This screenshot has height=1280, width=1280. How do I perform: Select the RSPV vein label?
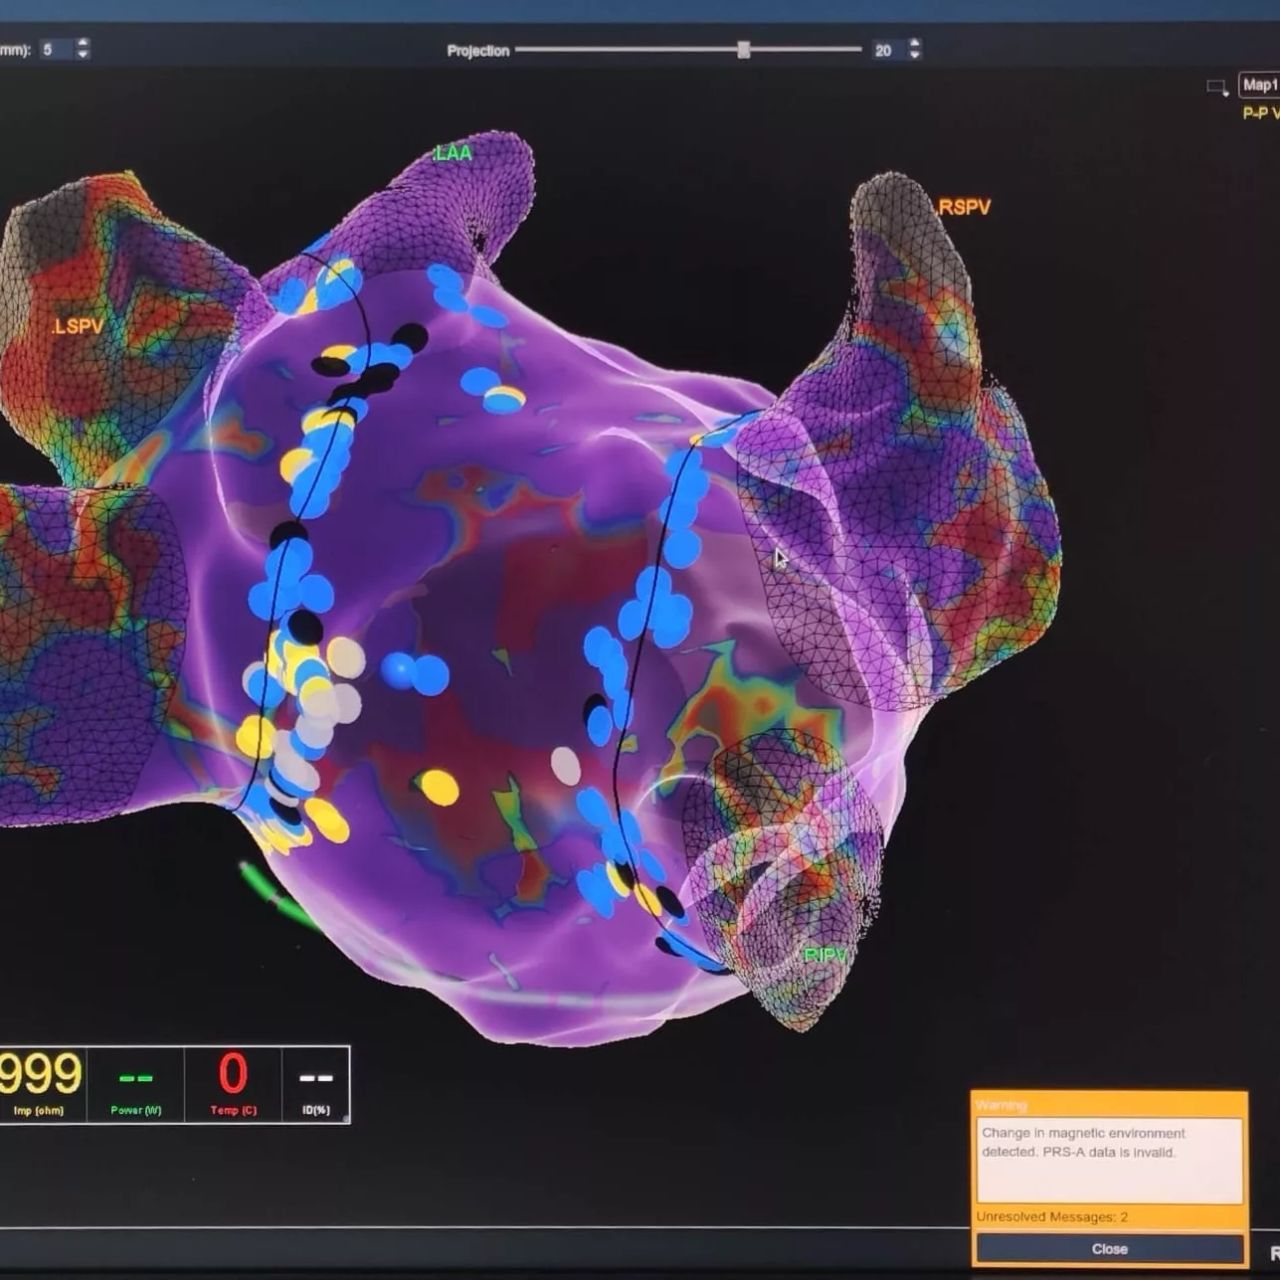963,208
